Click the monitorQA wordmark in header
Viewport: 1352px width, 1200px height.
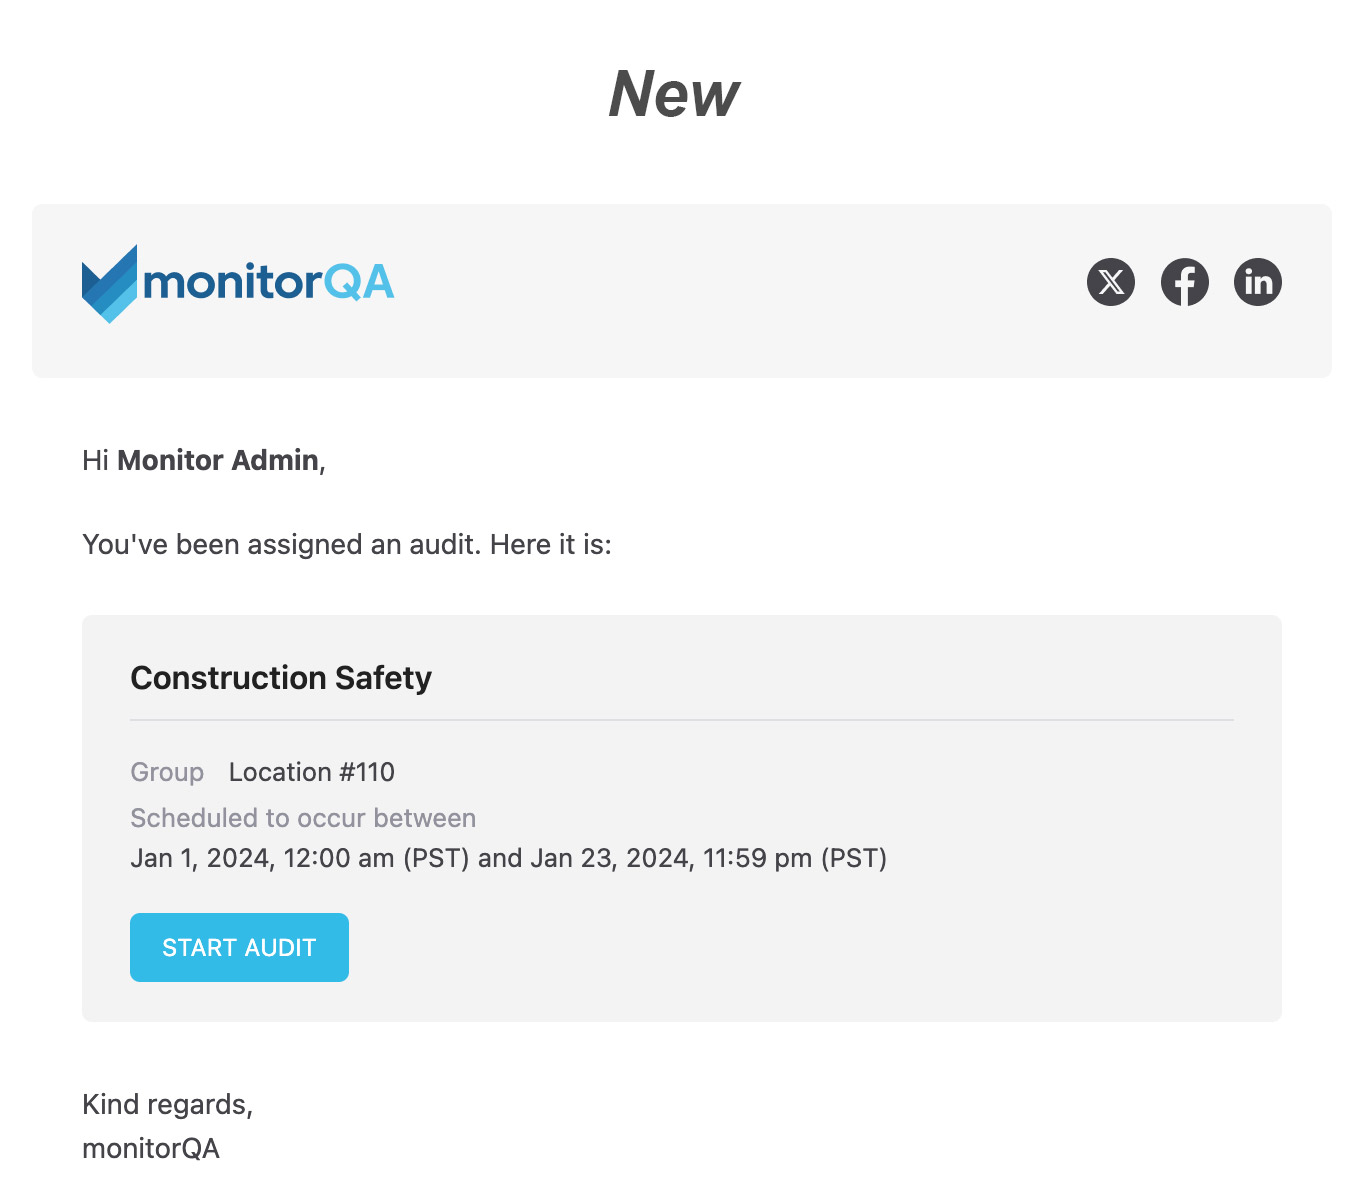[269, 282]
